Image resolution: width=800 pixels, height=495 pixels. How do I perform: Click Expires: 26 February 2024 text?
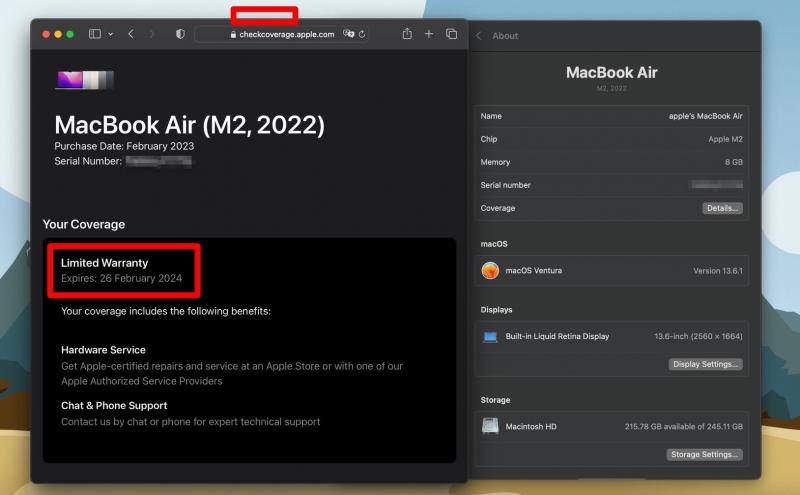tap(121, 278)
